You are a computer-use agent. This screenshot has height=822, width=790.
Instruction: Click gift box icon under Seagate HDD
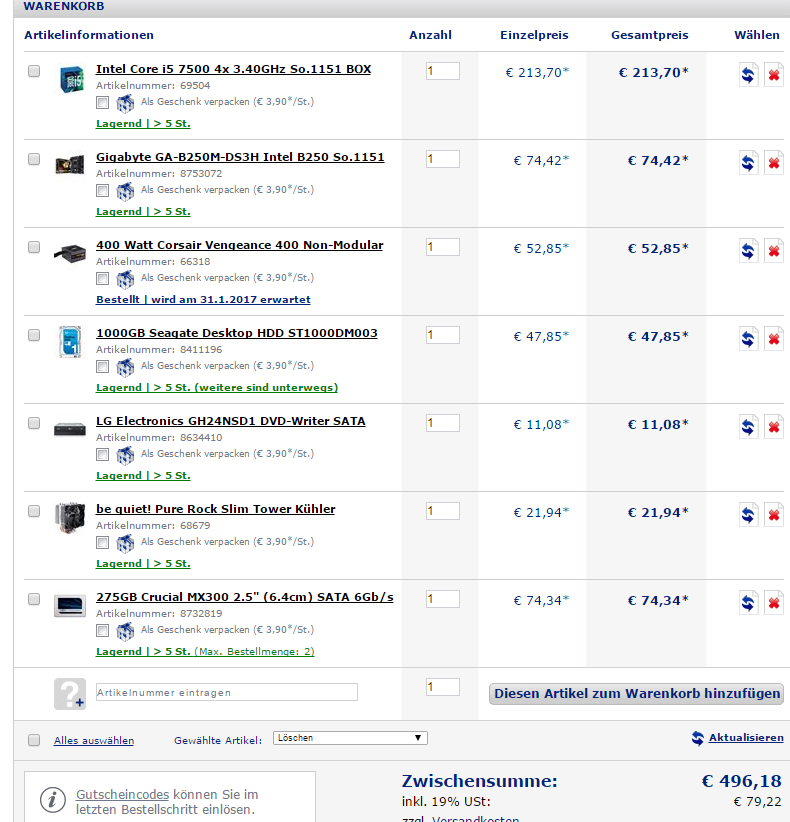tap(125, 367)
